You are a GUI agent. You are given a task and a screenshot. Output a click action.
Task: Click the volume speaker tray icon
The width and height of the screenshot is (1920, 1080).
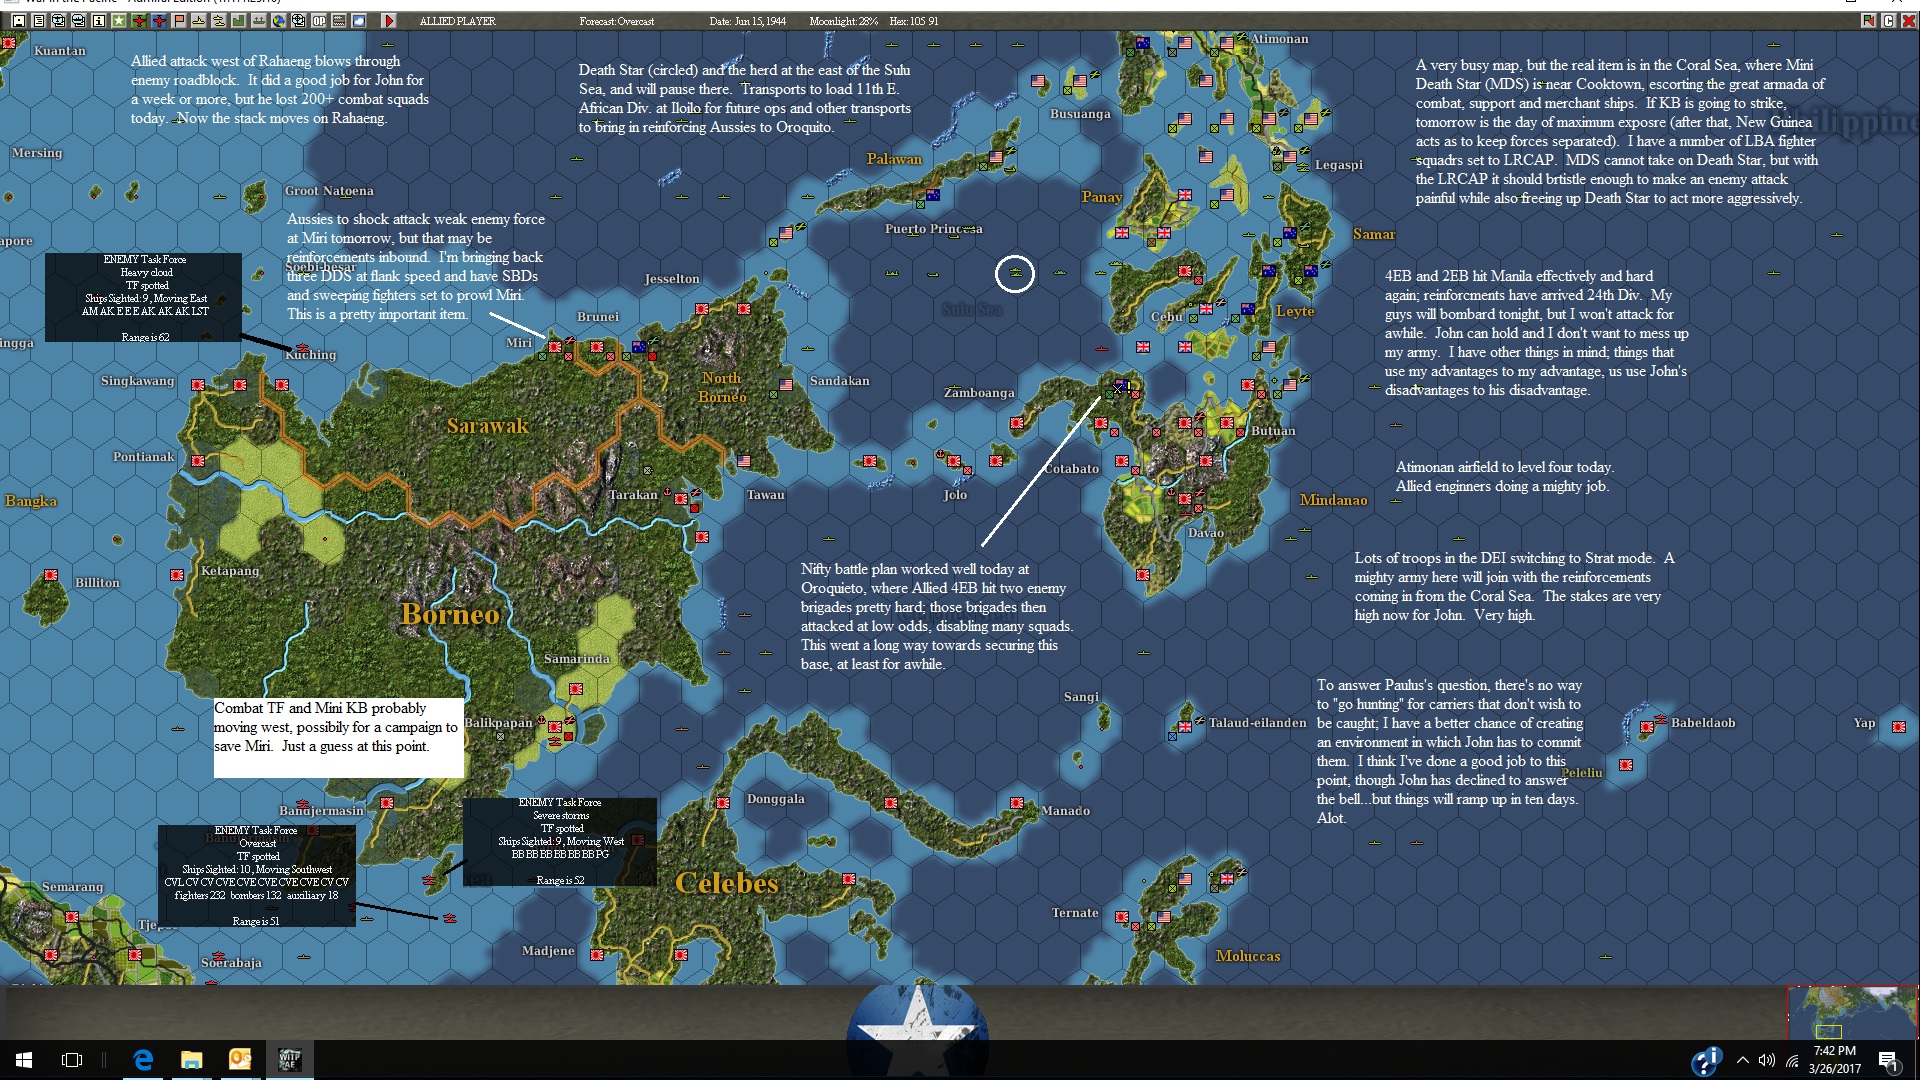(1767, 1060)
